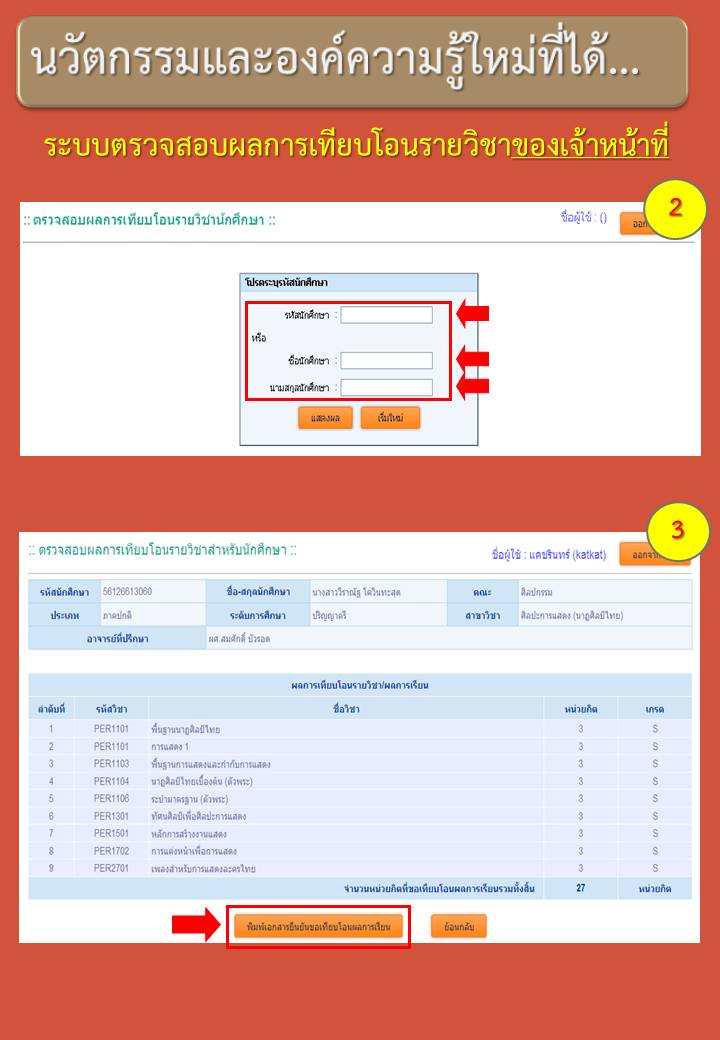Image resolution: width=720 pixels, height=1040 pixels.
Task: Click the แสดงผล button
Action: coord(325,418)
